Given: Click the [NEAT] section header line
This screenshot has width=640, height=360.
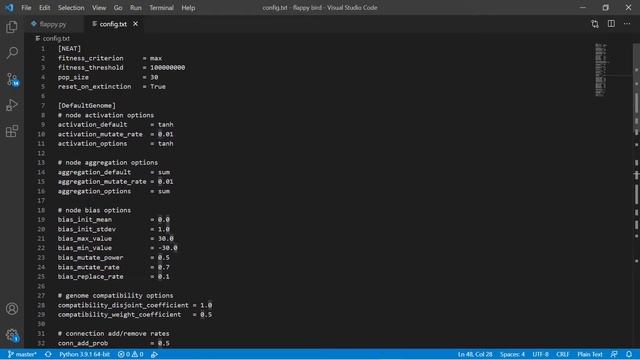Looking at the screenshot, I should click(69, 49).
